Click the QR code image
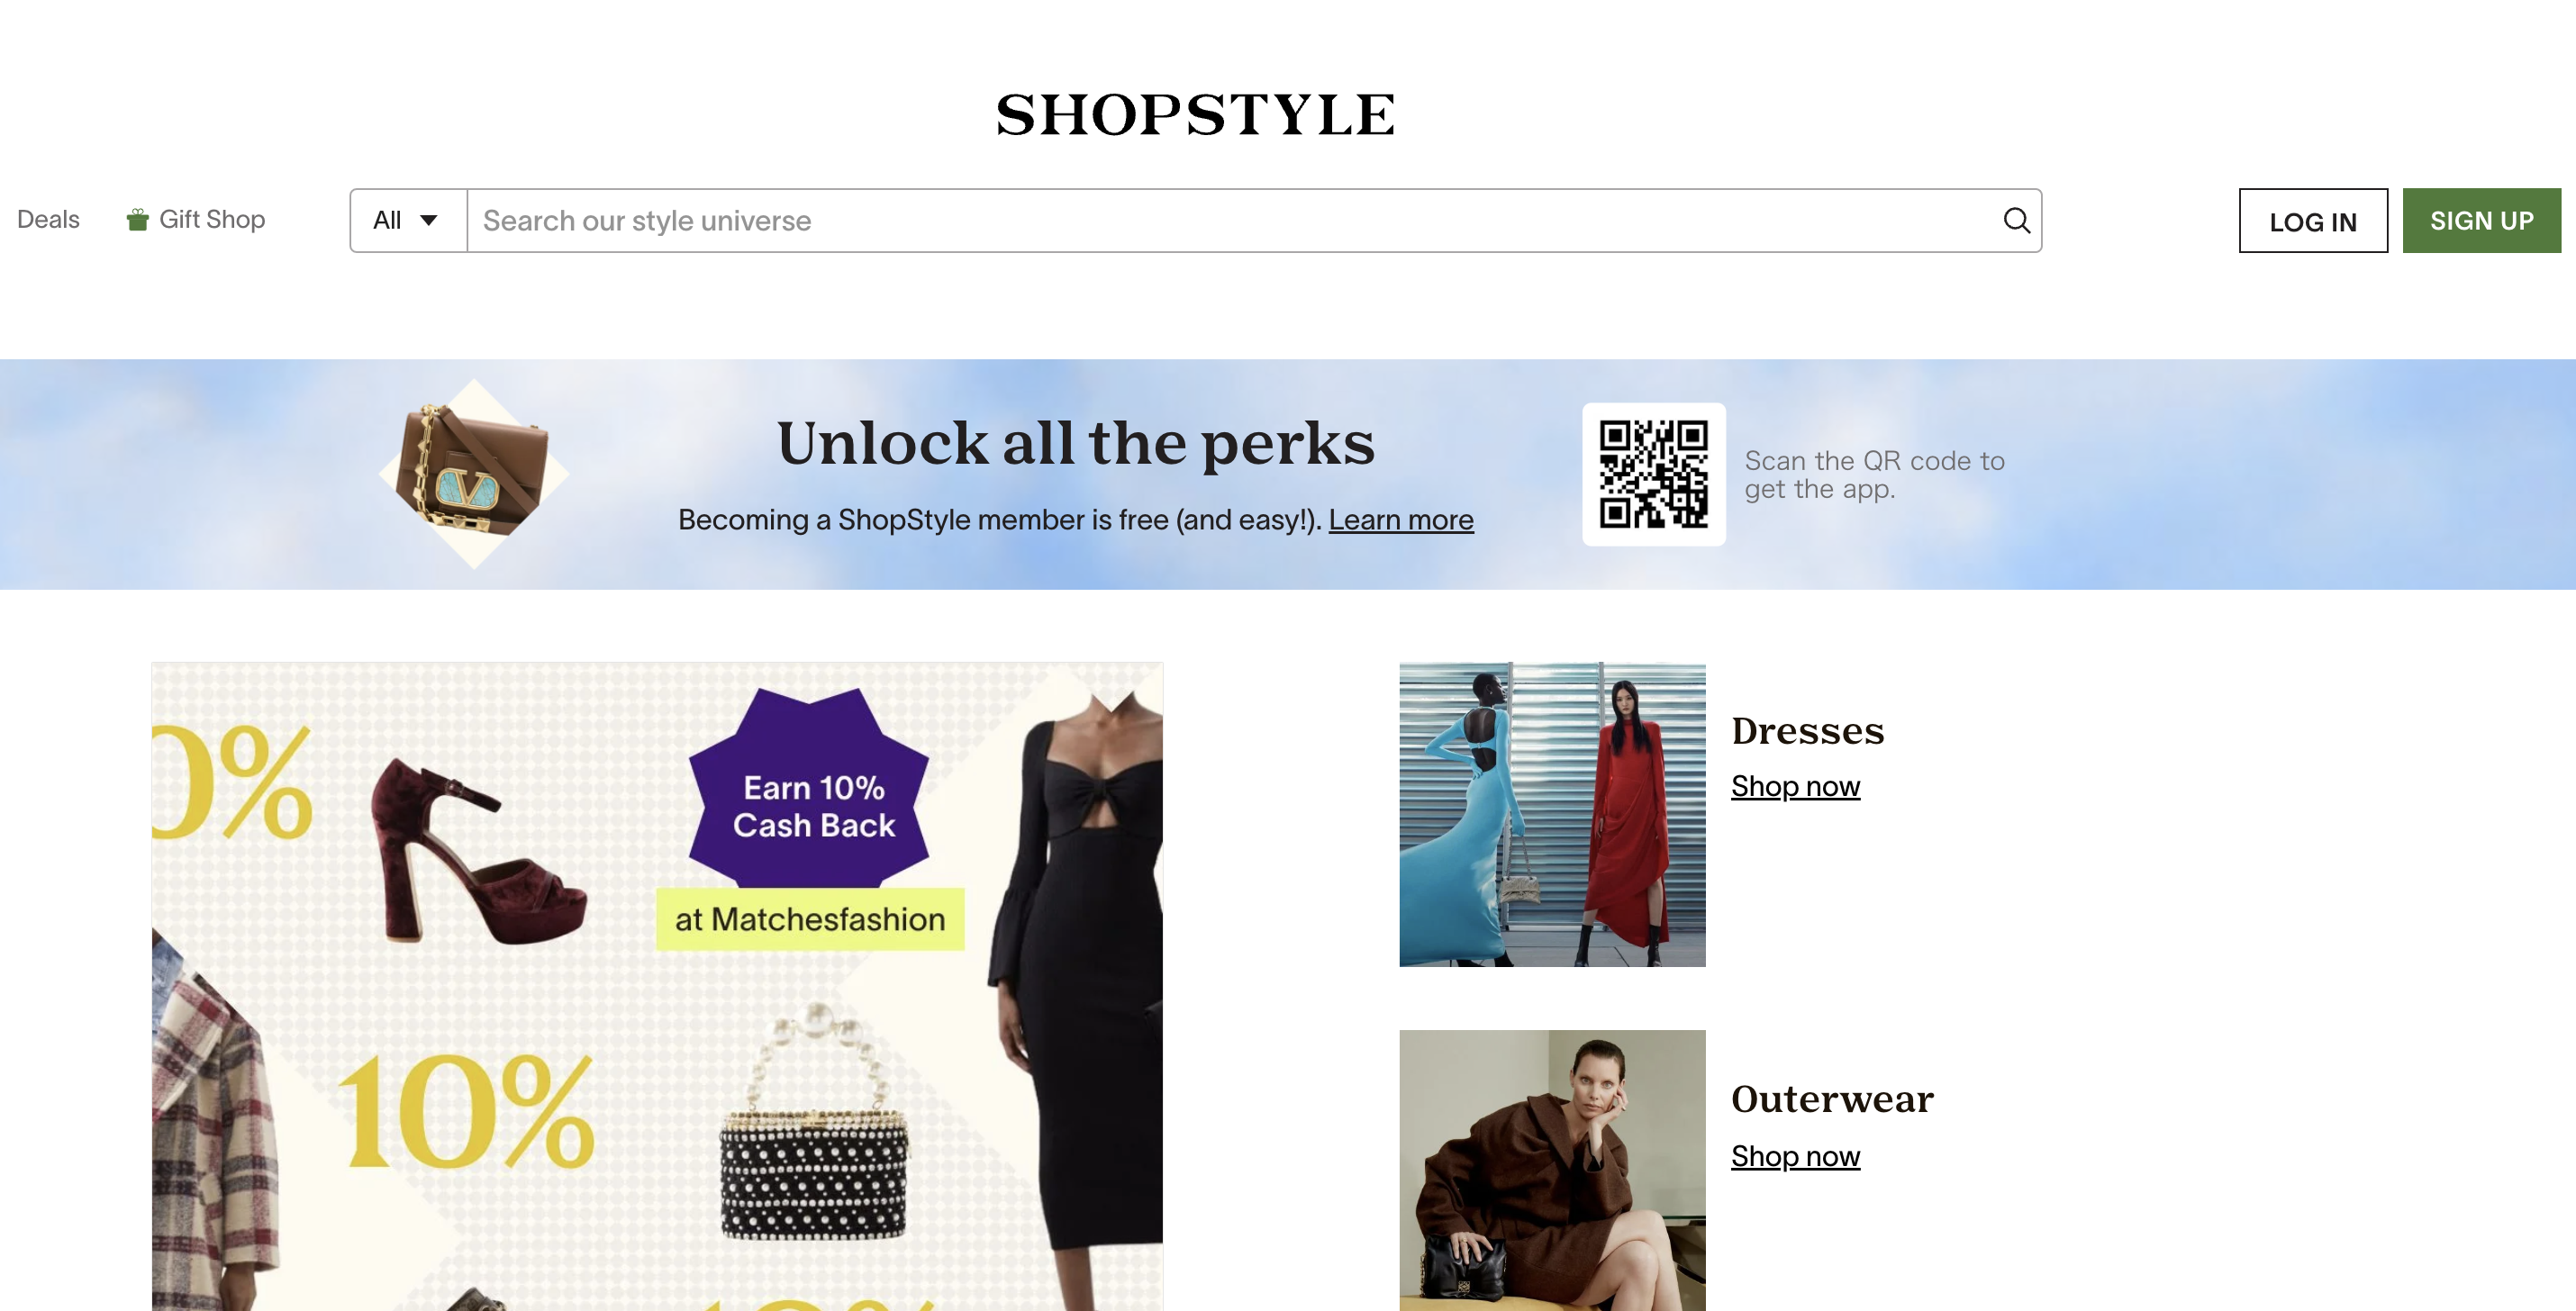This screenshot has width=2576, height=1311. click(1653, 474)
